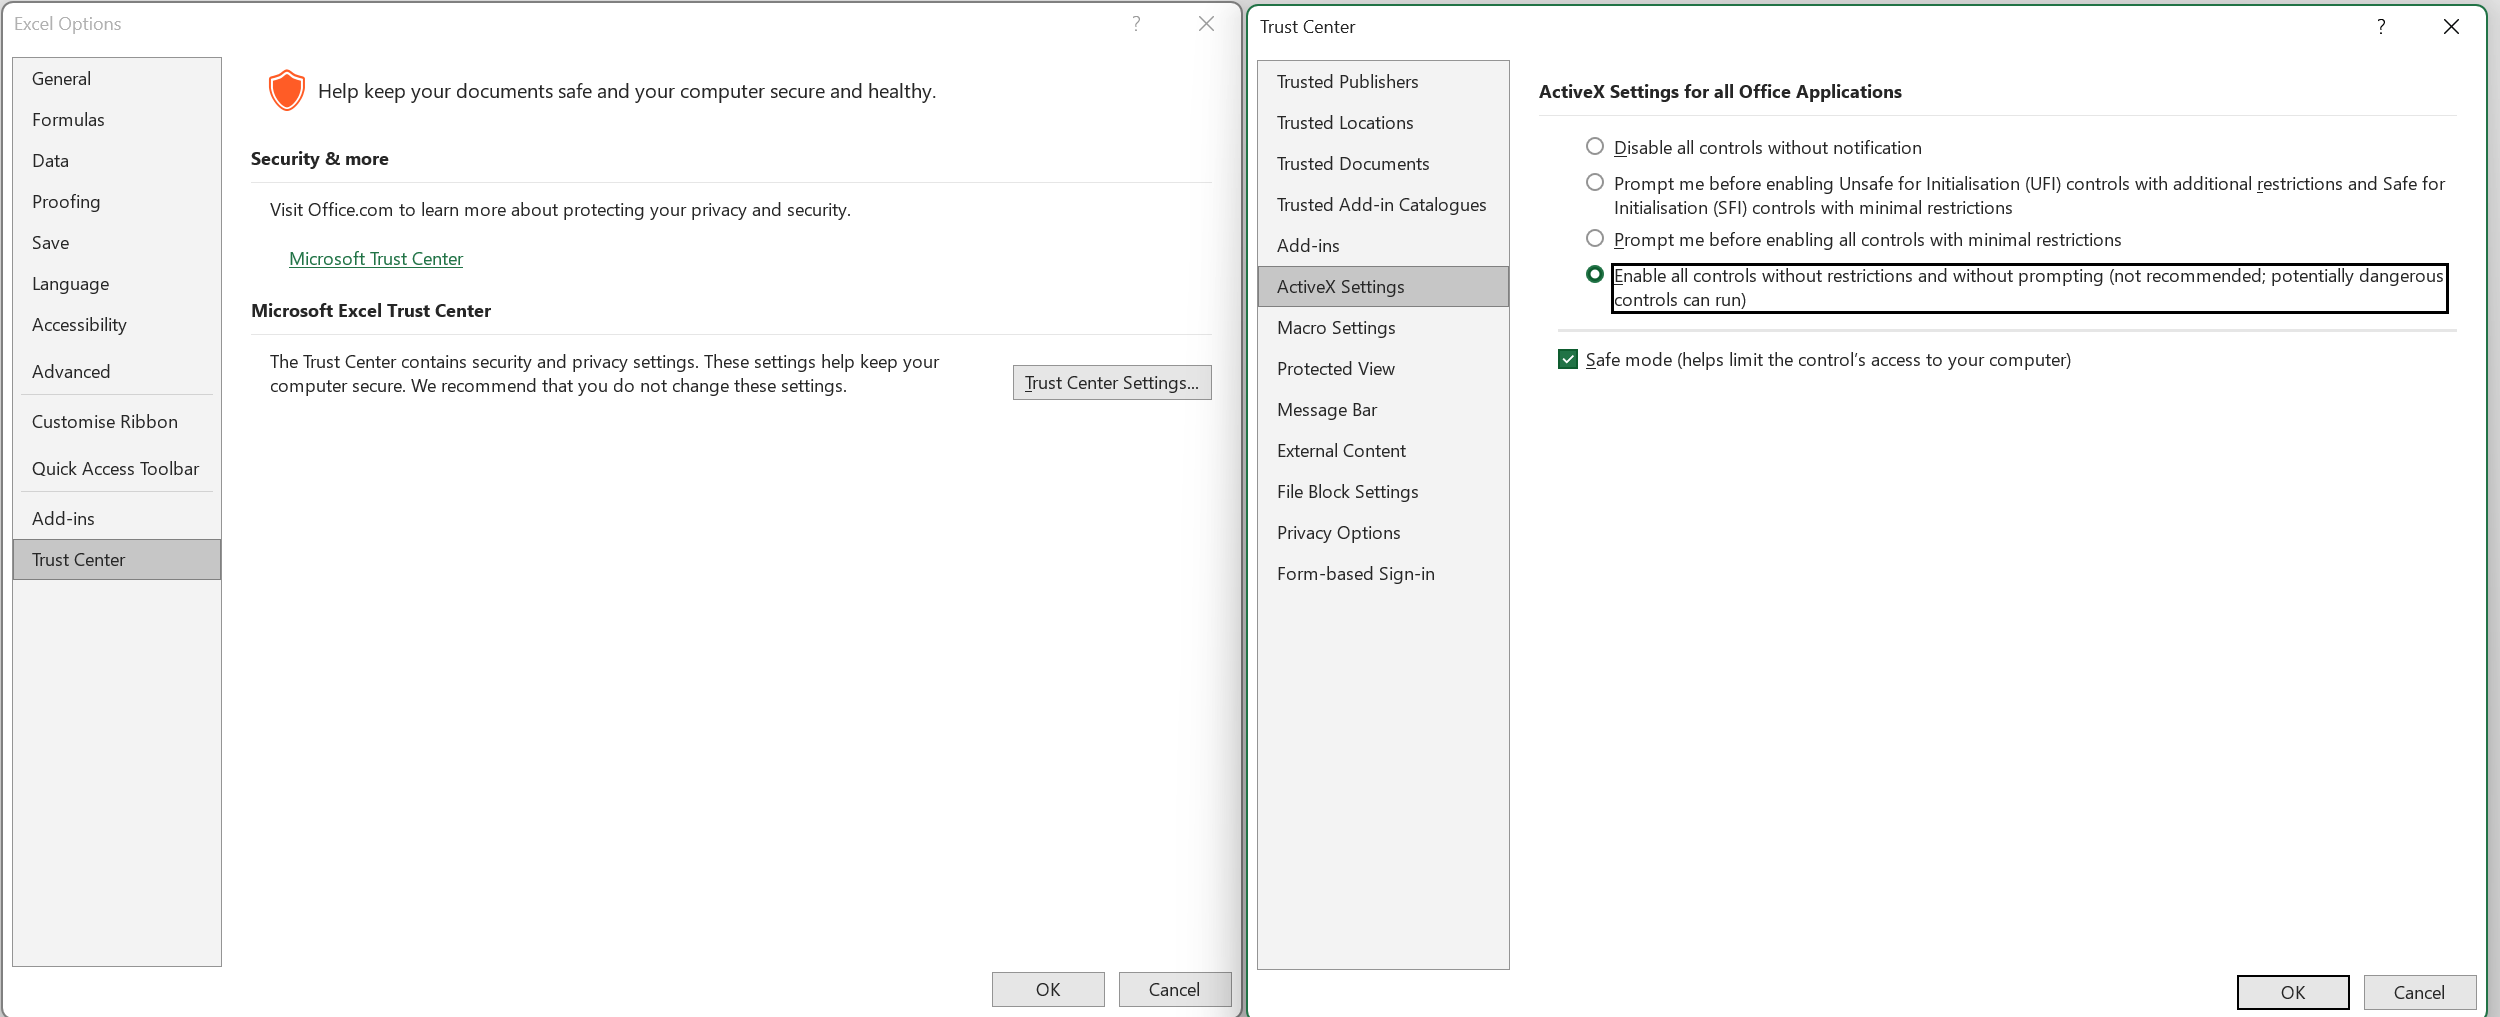Open Quick Access Toolbar in Excel Options
Viewport: 2500px width, 1017px height.
pos(117,469)
